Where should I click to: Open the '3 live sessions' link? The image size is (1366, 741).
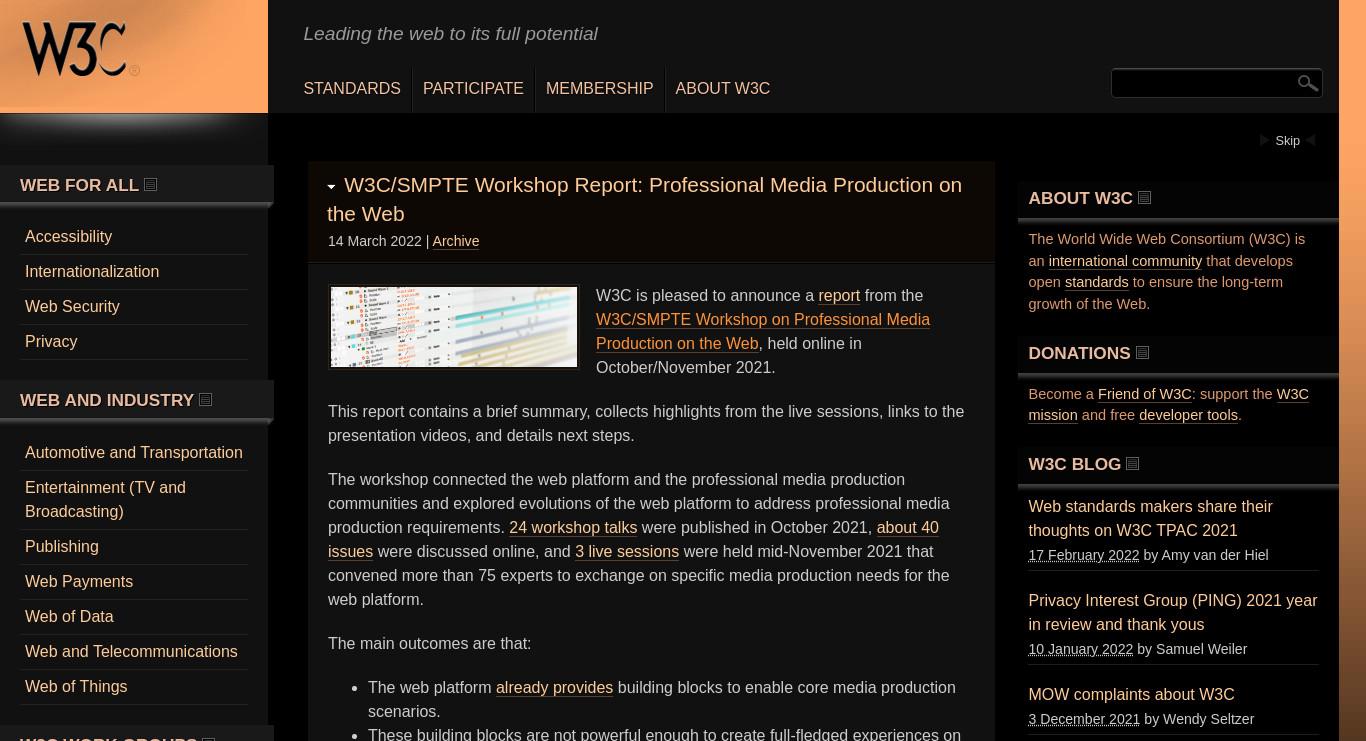[627, 551]
